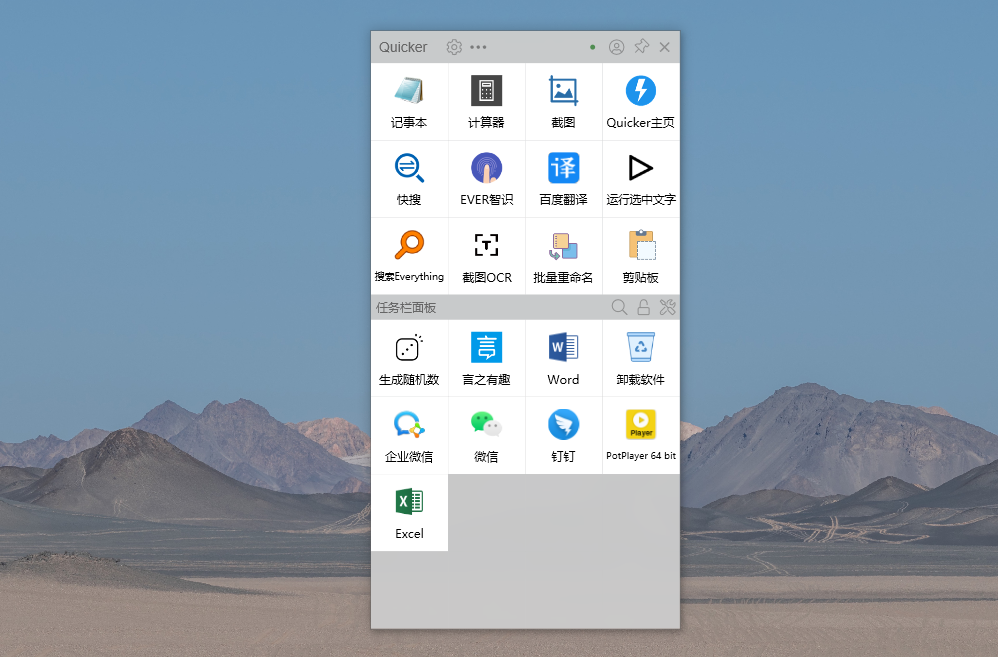Open 言之有趣 action
998x657 pixels.
coord(486,358)
